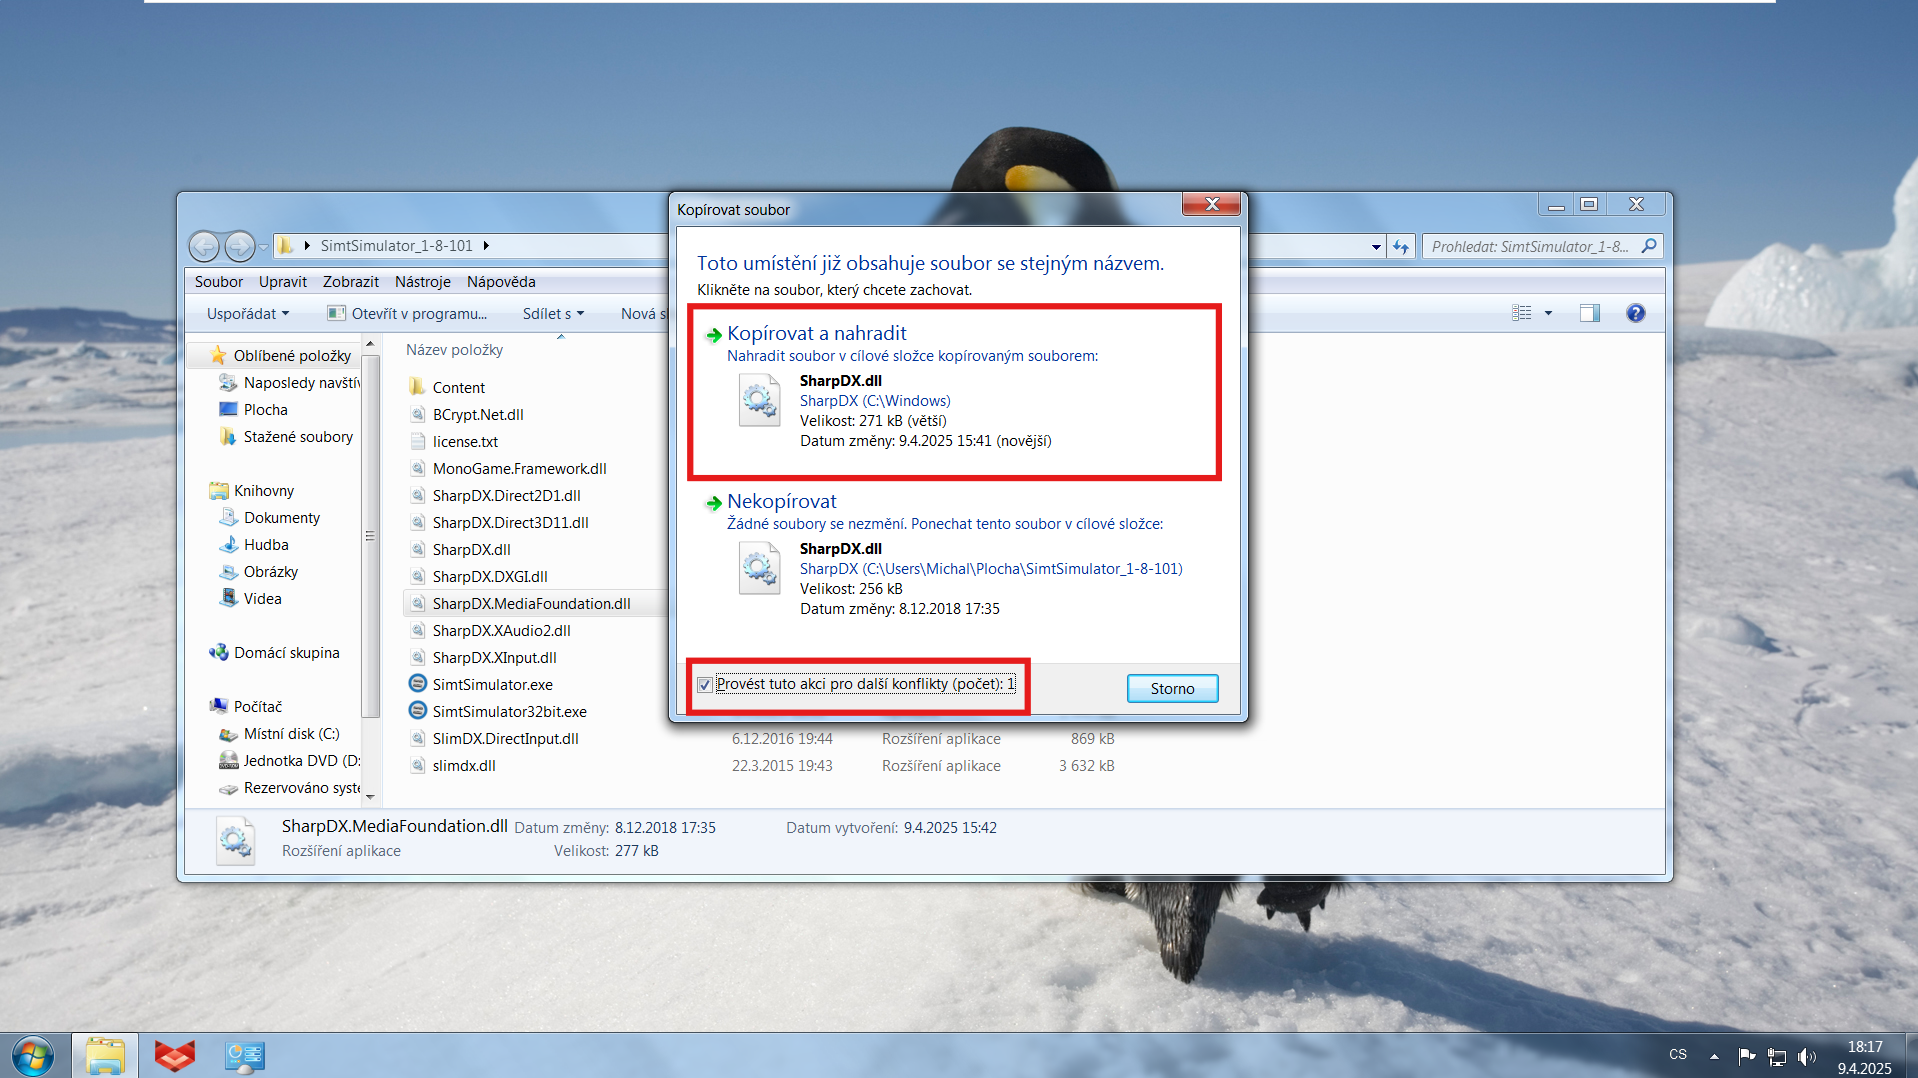Open SimtSimulator.exe application icon

coord(418,684)
